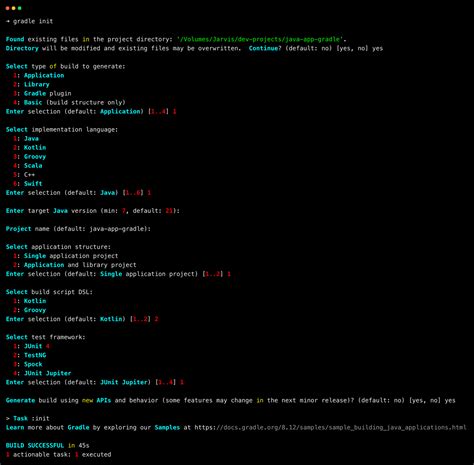Click '2: Groovy' under build script DSL
This screenshot has width=474, height=465.
point(30,310)
